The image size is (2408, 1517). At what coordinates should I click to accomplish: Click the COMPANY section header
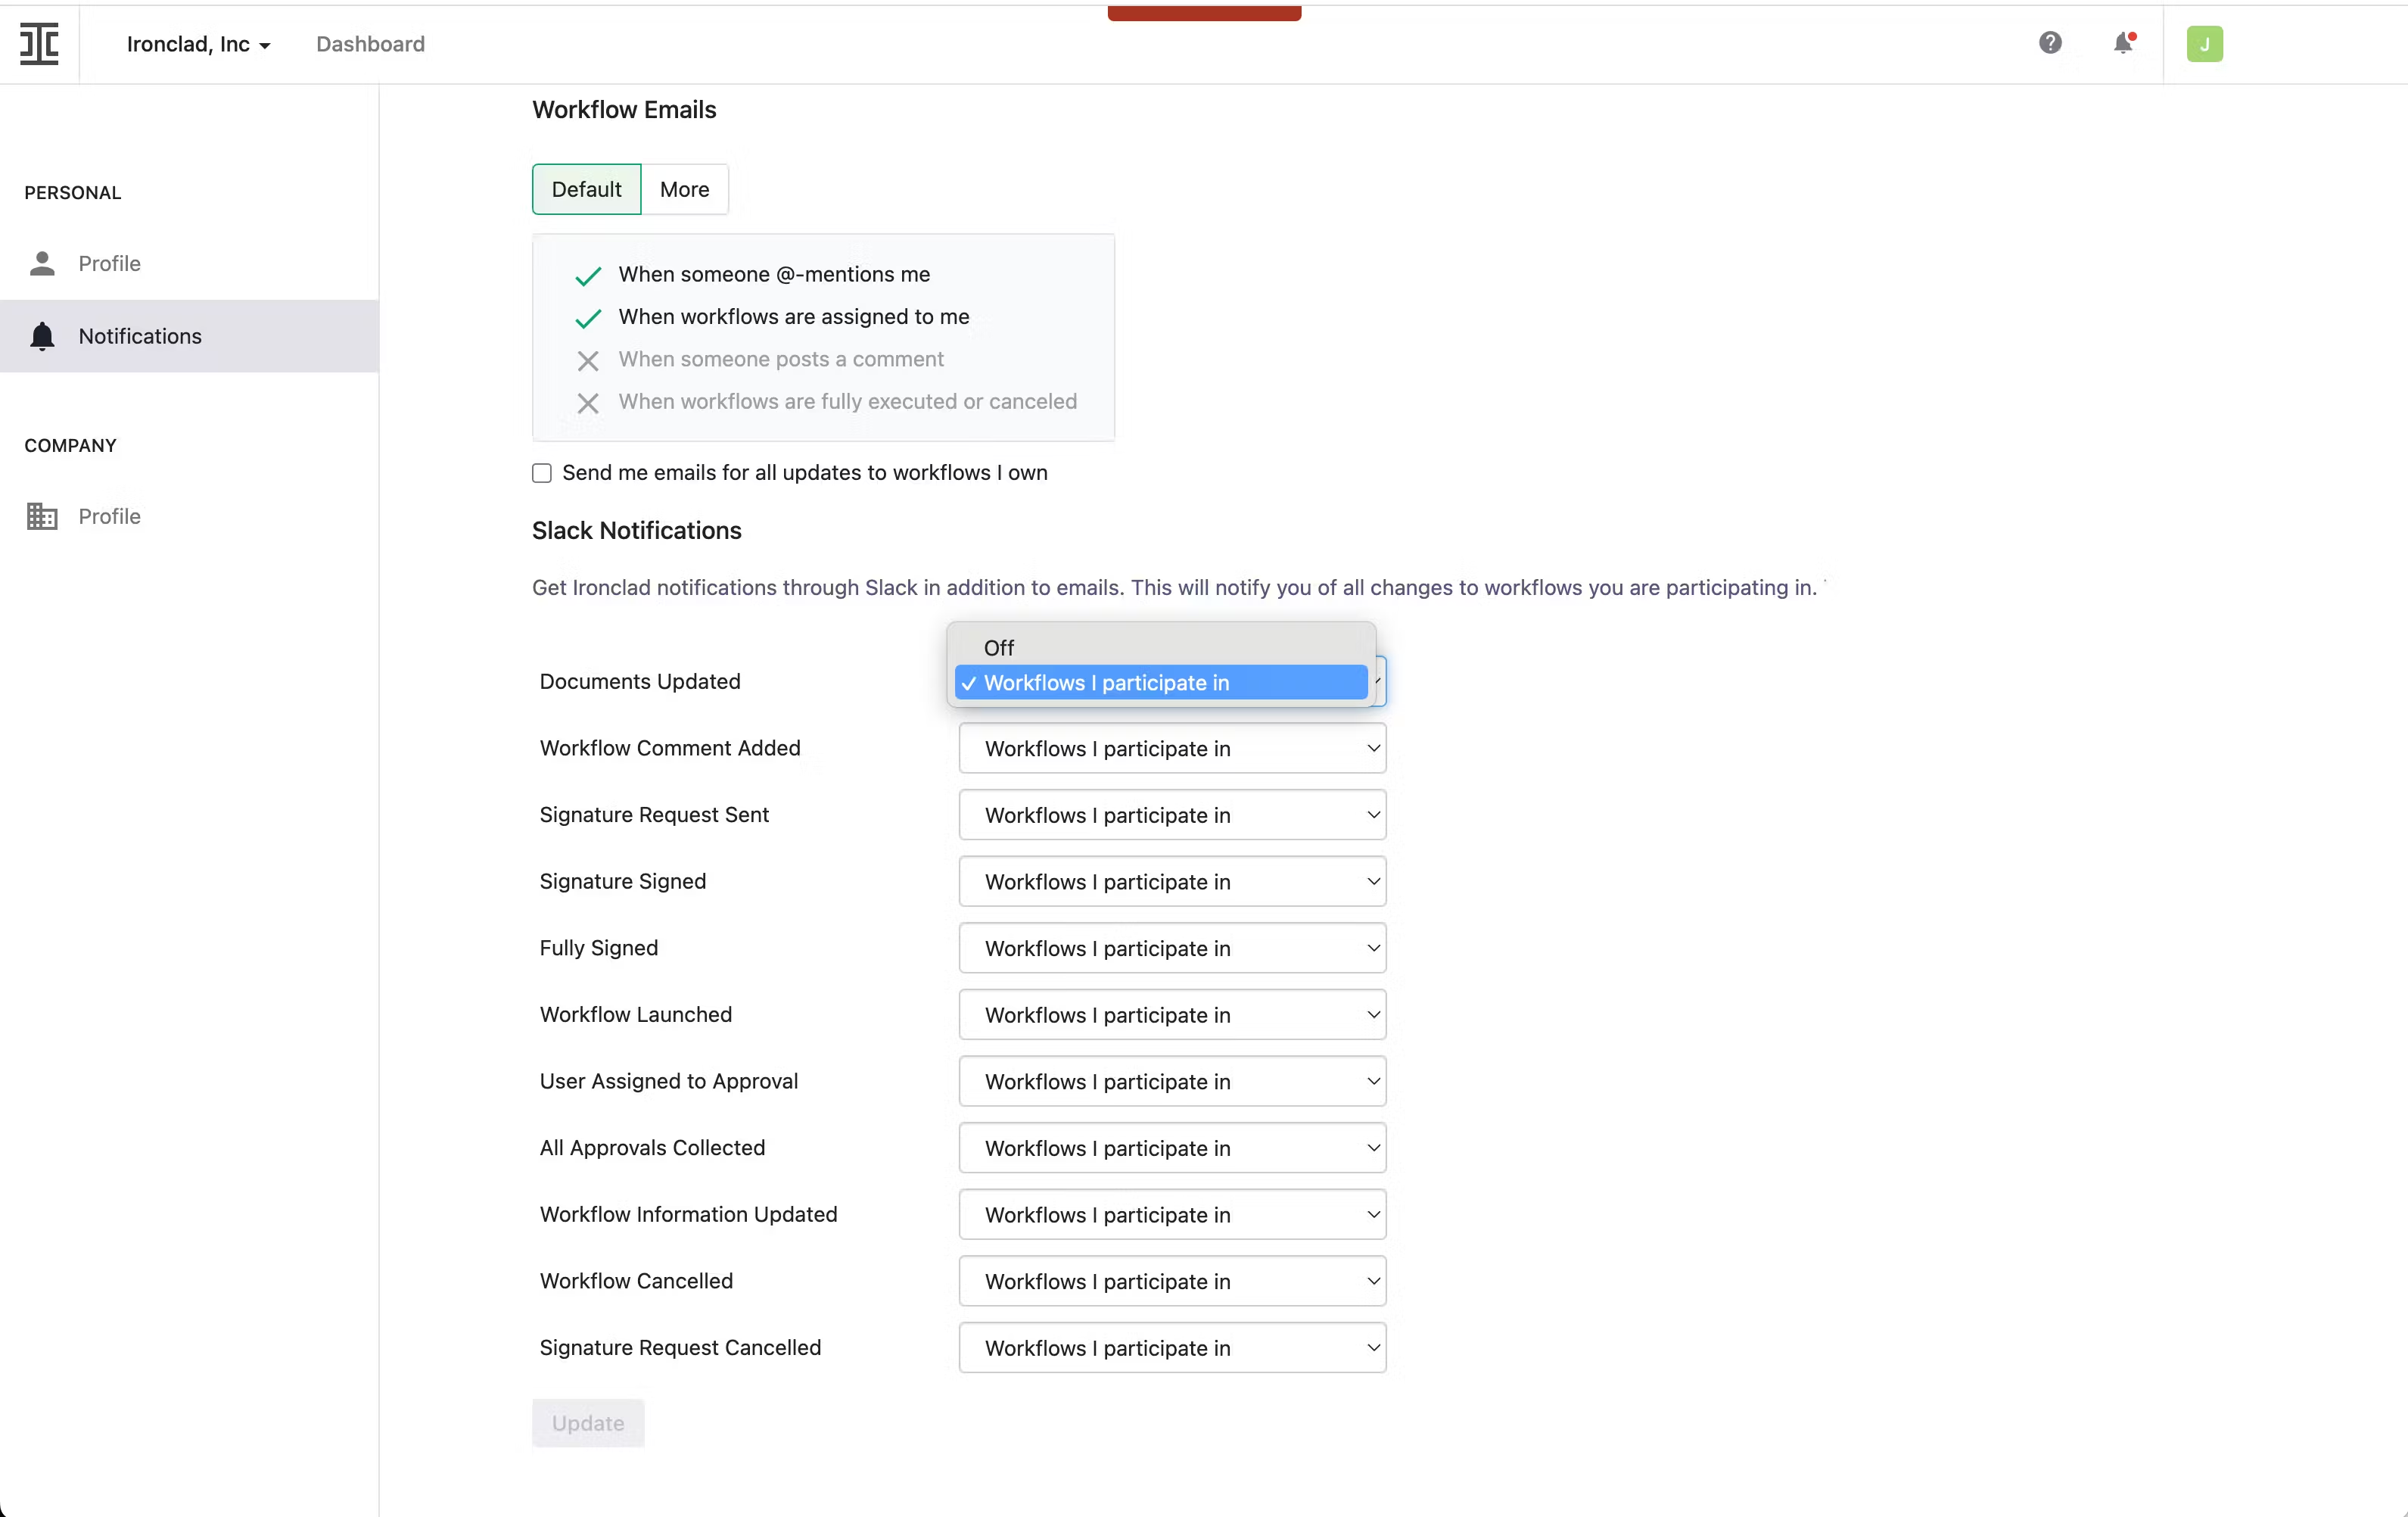tap(71, 446)
